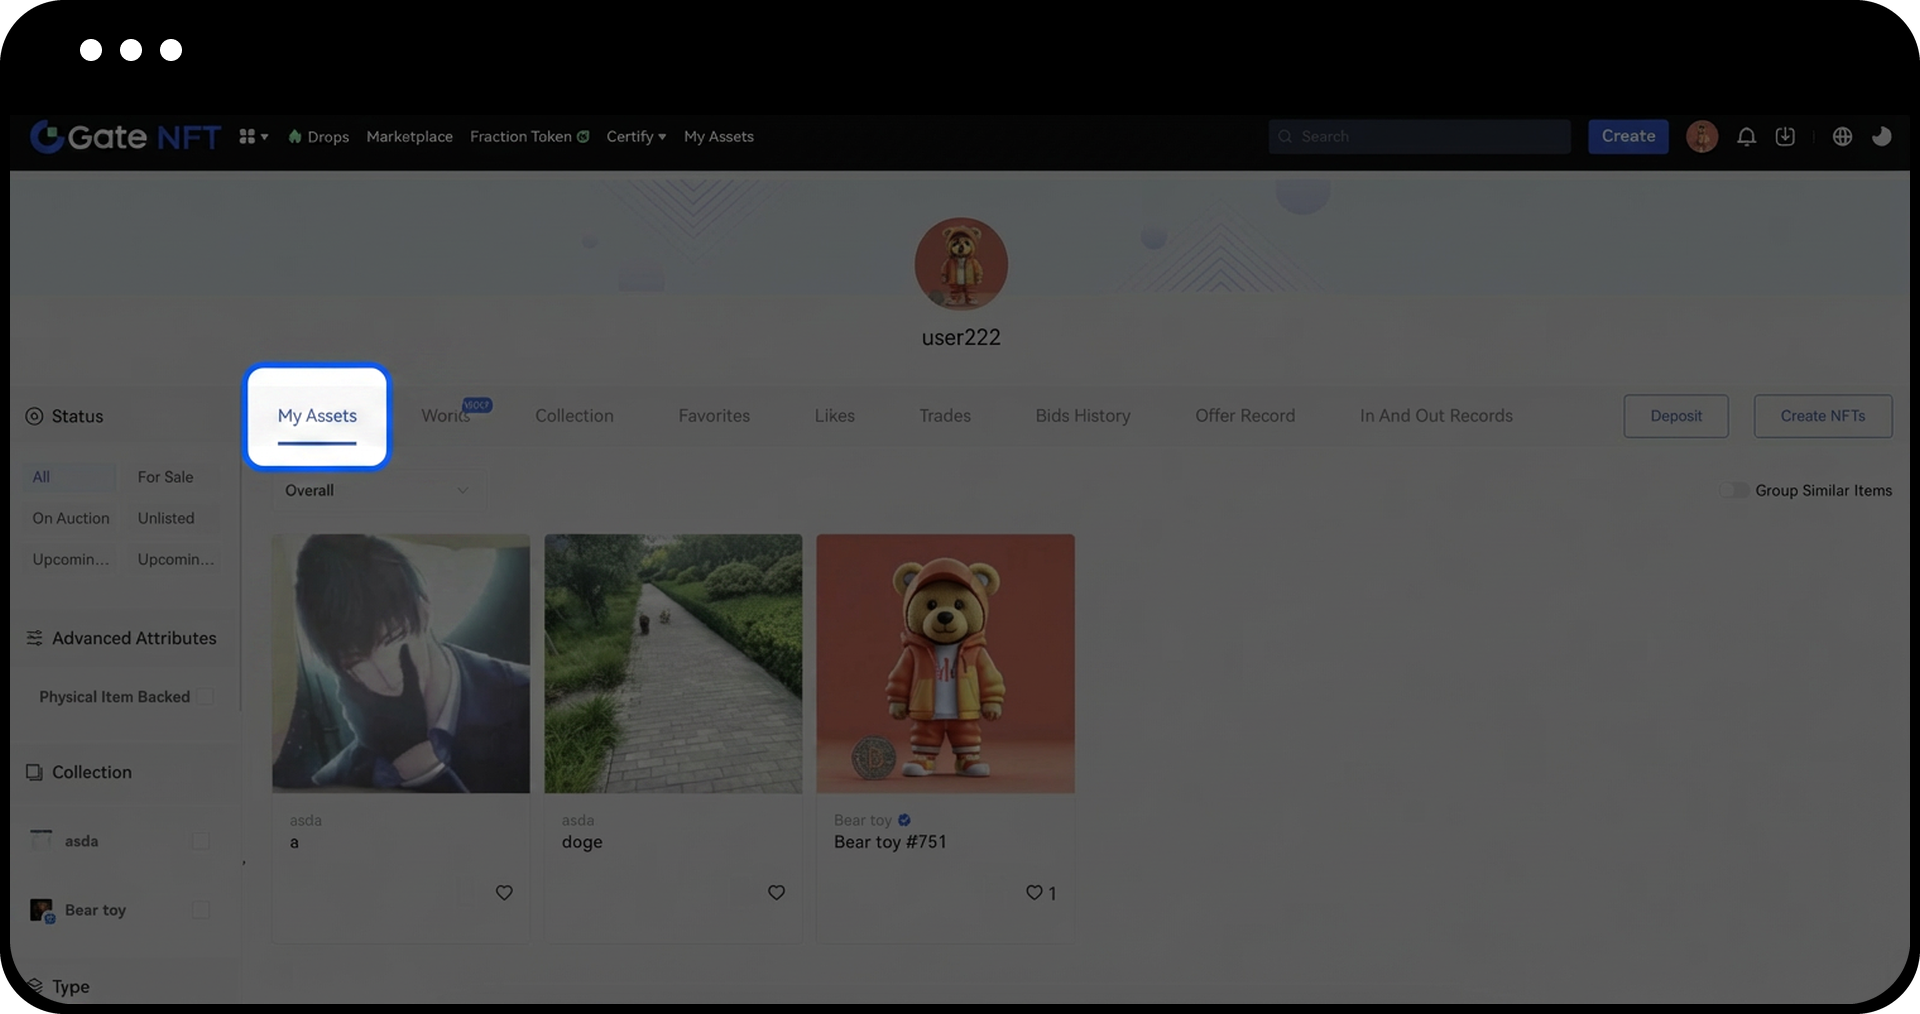Screen dimensions: 1920x1014
Task: Click into the Search field
Action: 1420,137
